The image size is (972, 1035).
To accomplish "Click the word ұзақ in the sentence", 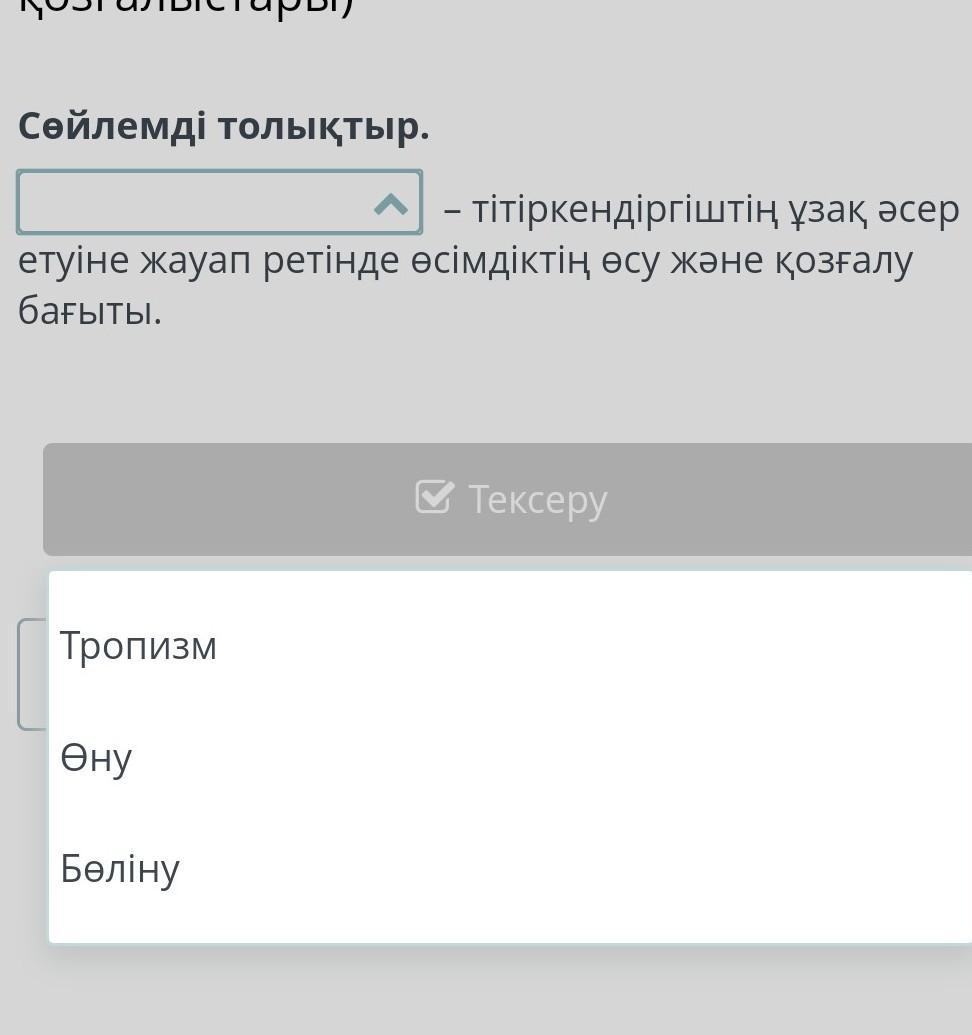I will tap(813, 210).
